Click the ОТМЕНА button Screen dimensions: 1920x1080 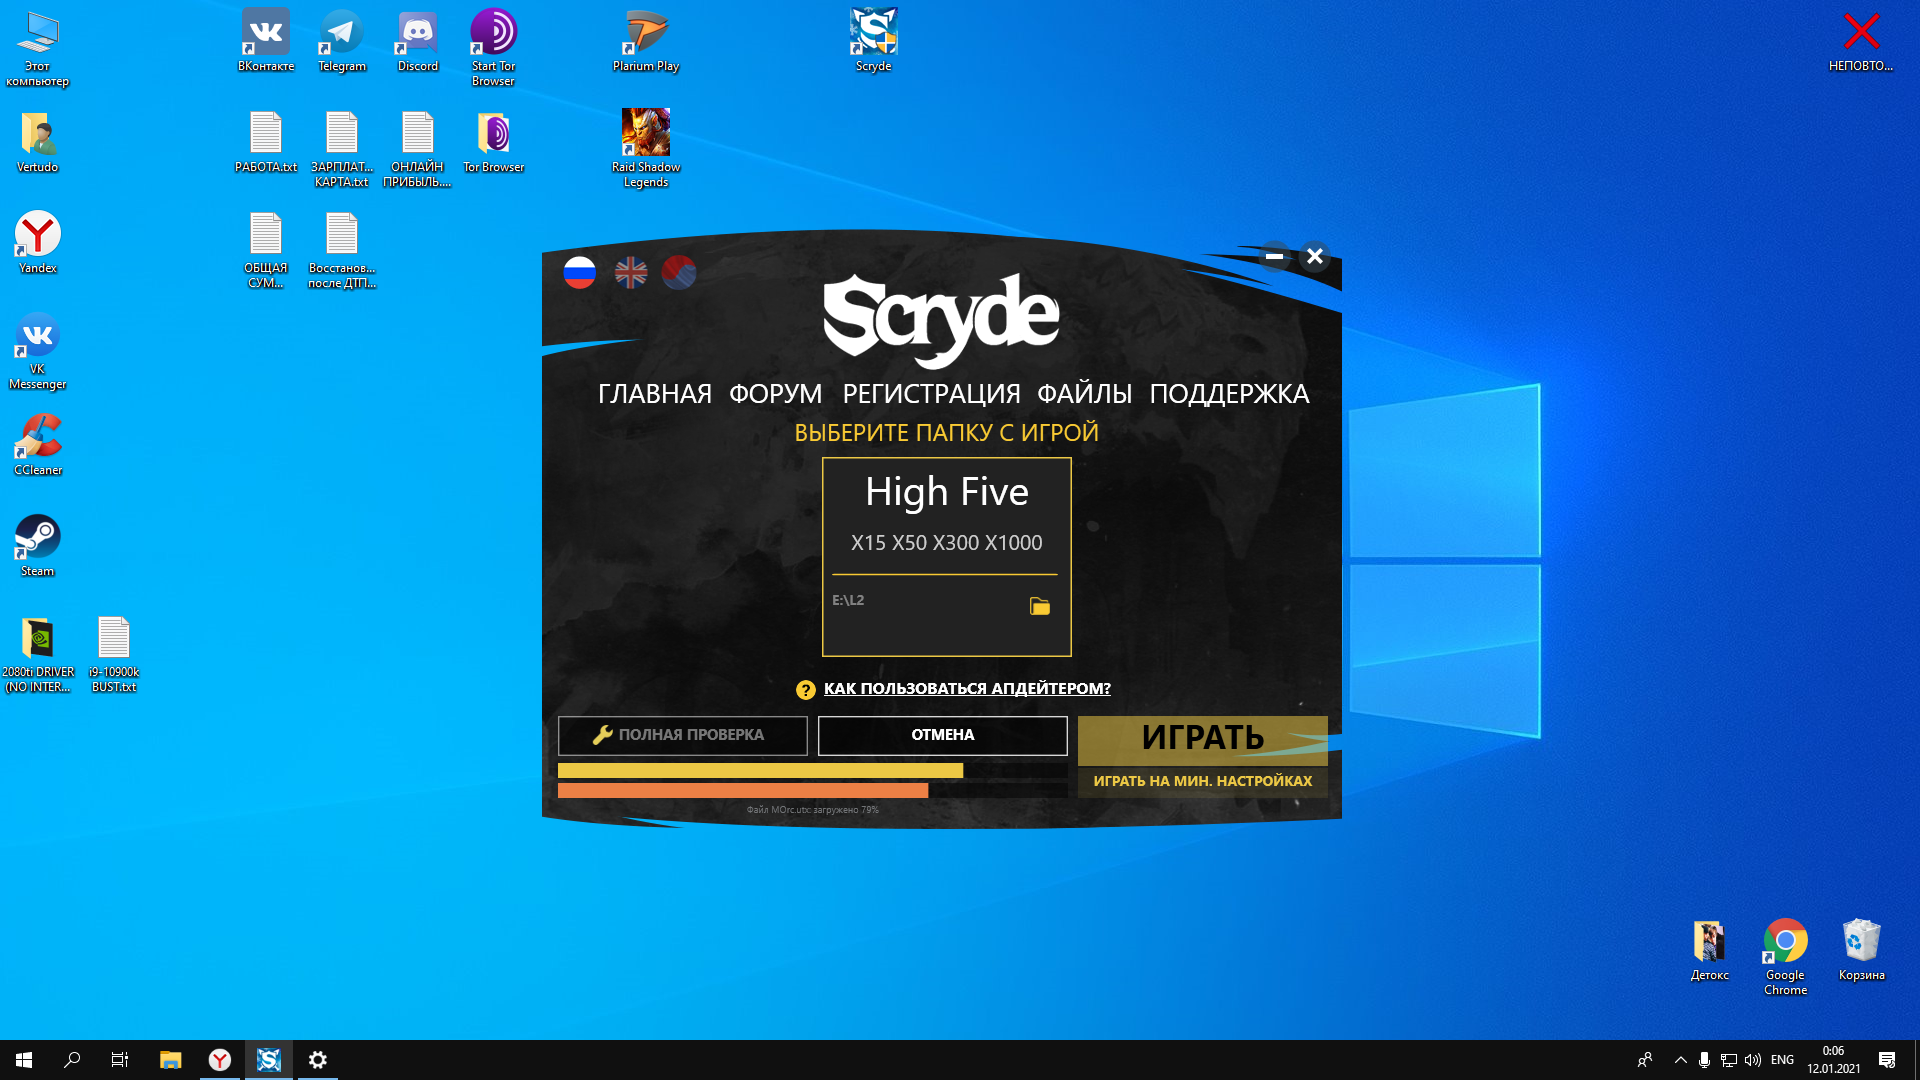tap(942, 735)
